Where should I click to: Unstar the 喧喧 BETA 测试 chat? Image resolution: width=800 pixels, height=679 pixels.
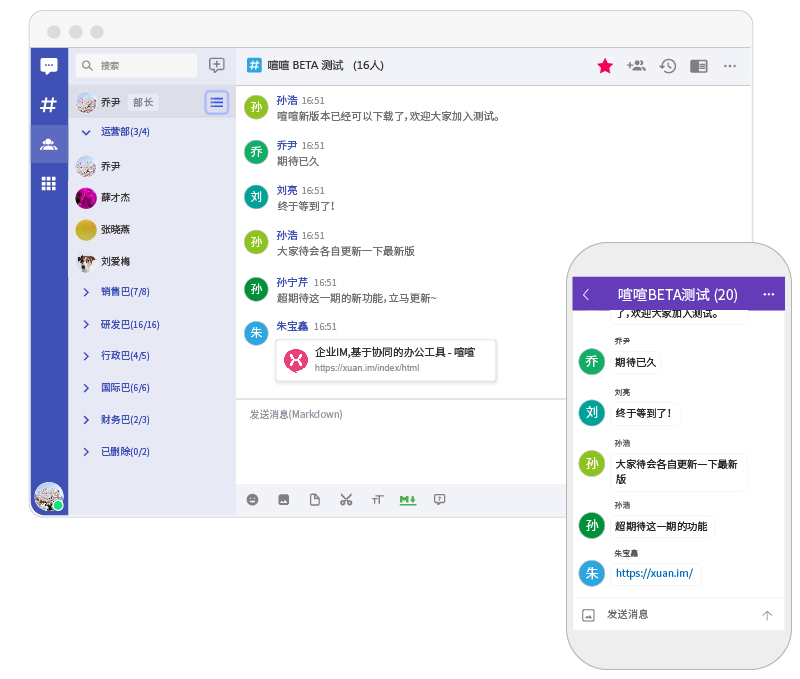[x=605, y=66]
